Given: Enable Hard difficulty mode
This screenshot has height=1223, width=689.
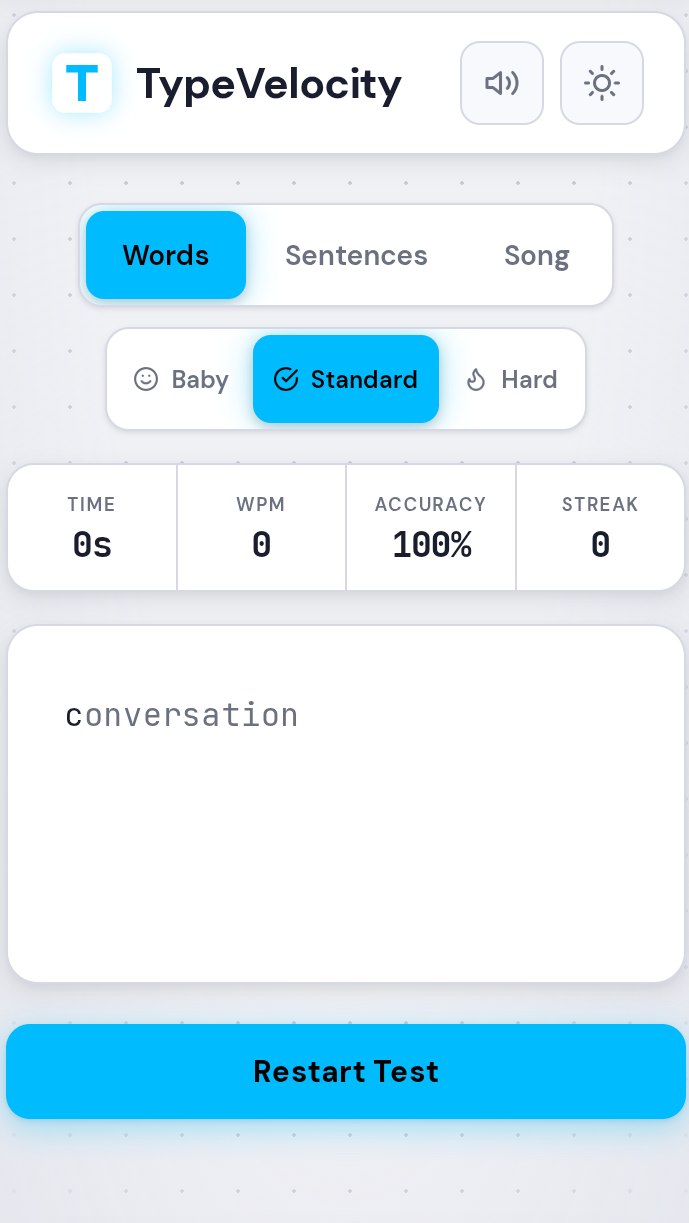Looking at the screenshot, I should tap(511, 379).
